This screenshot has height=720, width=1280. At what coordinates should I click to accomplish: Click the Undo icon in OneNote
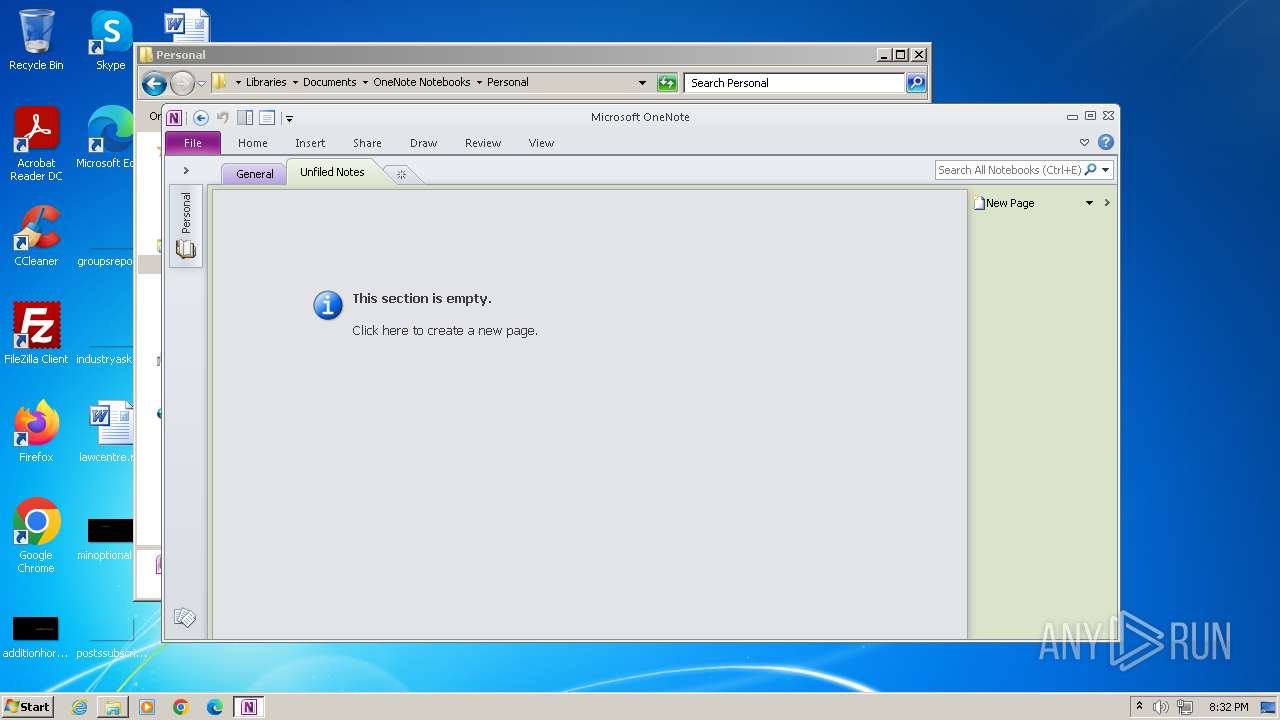tap(223, 118)
